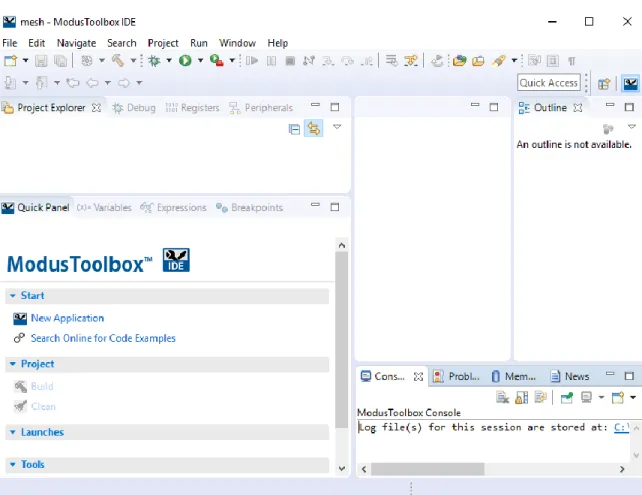Collapse the Start section in Quick Panel
642x495 pixels.
(x=13, y=296)
